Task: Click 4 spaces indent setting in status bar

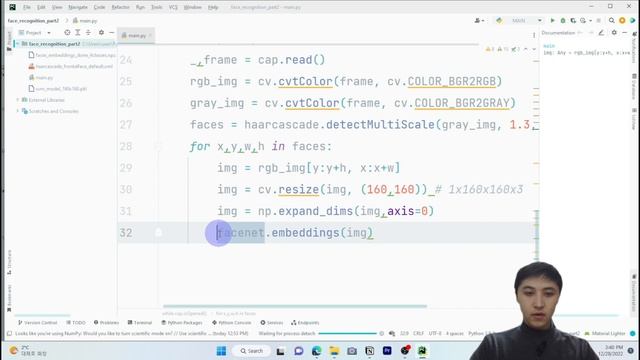Action: click(454, 333)
